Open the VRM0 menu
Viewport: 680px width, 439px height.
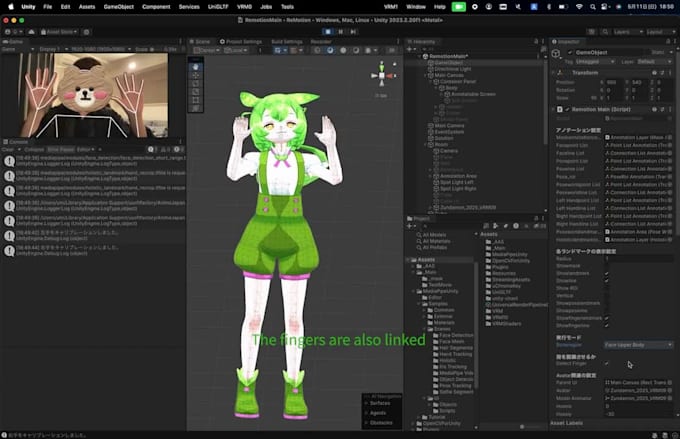point(244,7)
